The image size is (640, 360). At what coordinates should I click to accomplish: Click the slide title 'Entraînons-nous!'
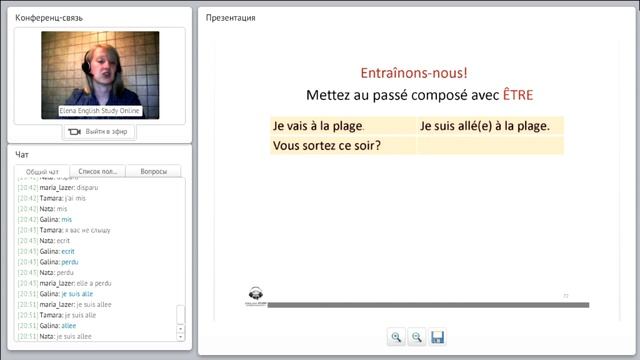point(414,73)
